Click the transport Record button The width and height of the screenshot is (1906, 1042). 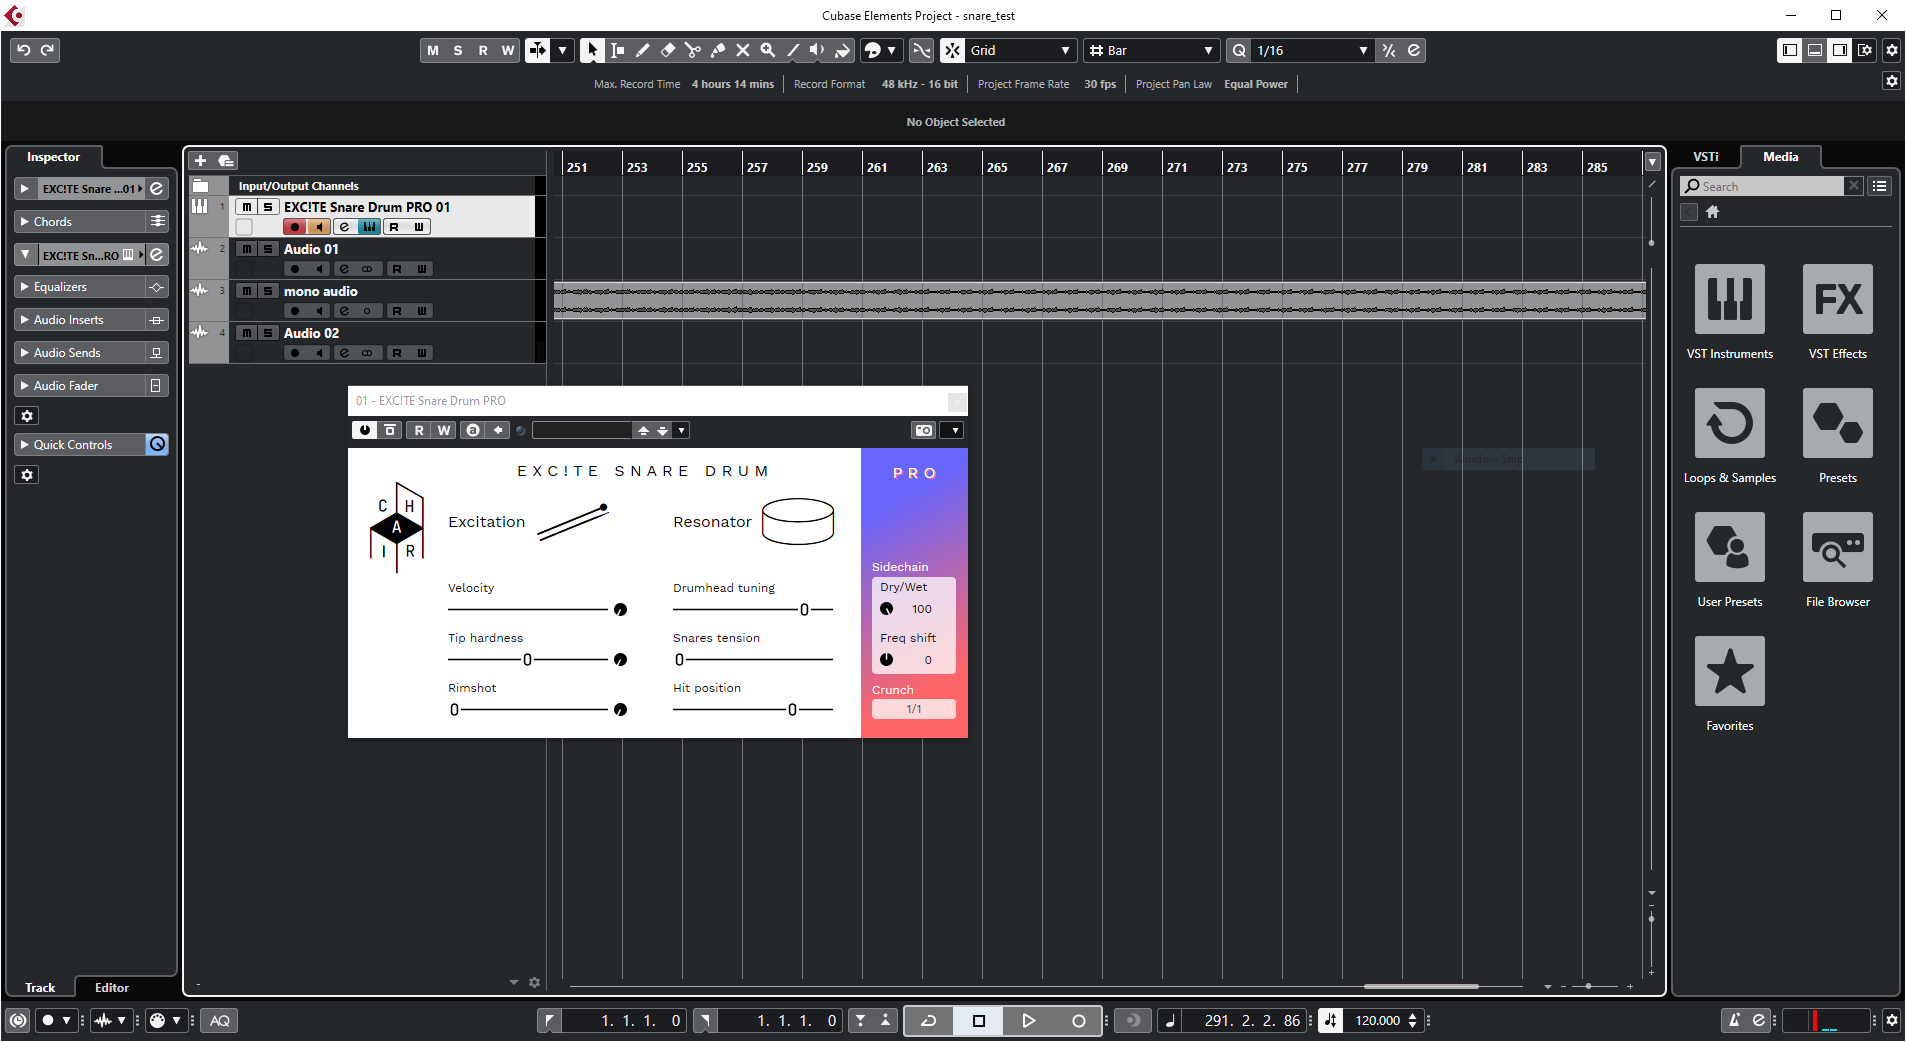(x=1078, y=1021)
